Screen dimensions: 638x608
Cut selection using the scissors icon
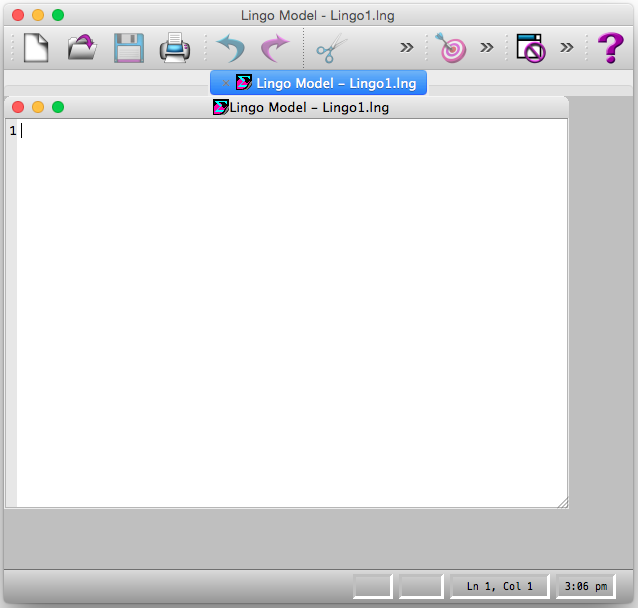[329, 47]
